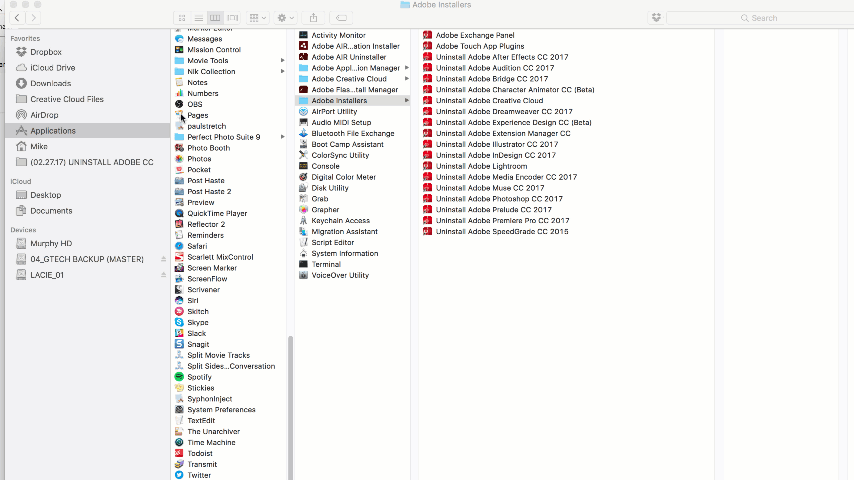The width and height of the screenshot is (854, 480).
Task: Click the Applications column scrollbar
Action: (x=290, y=408)
